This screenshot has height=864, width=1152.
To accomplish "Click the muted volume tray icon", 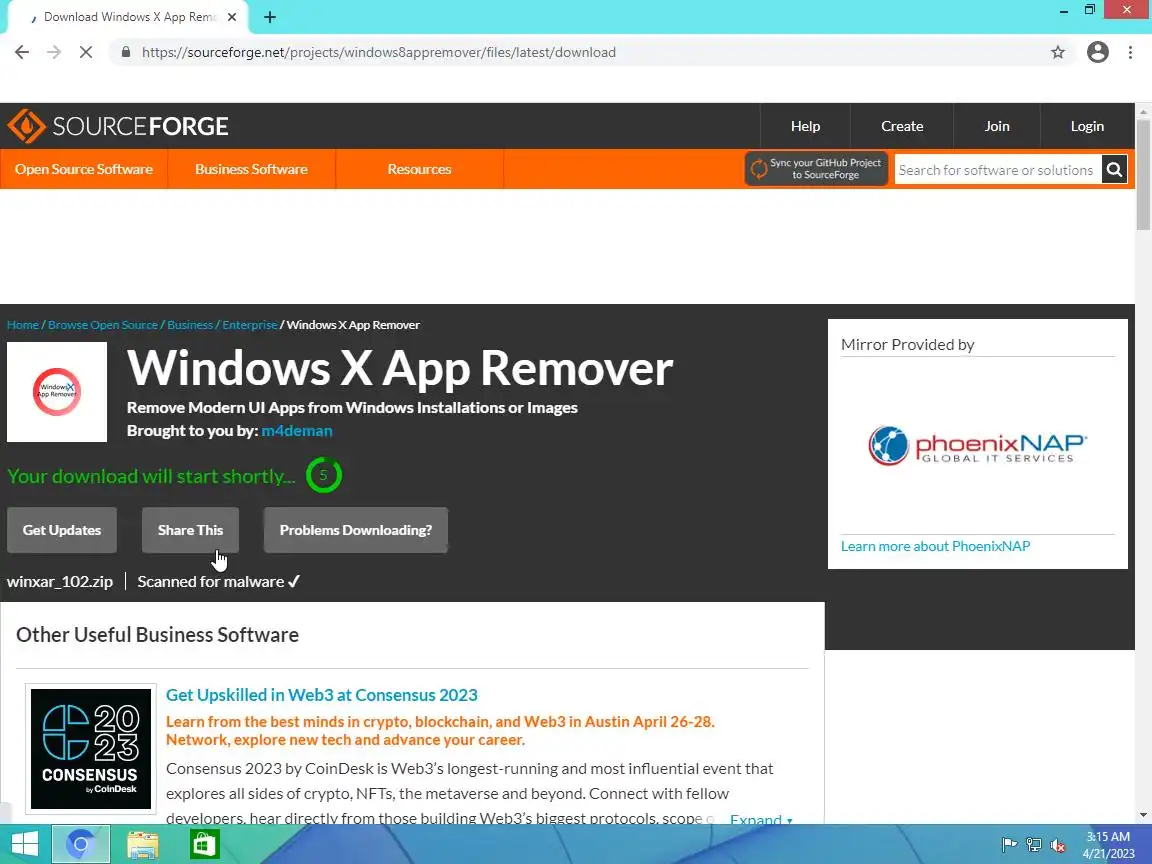I will 1058,845.
